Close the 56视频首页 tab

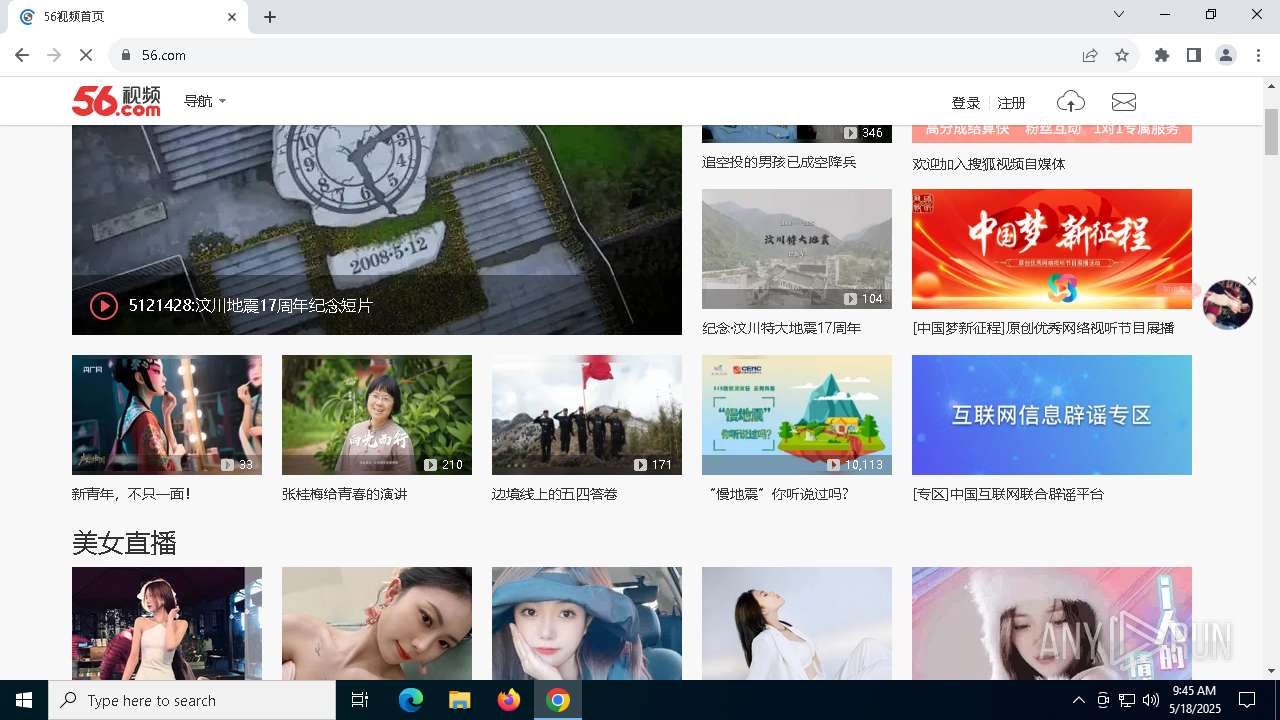(x=232, y=17)
